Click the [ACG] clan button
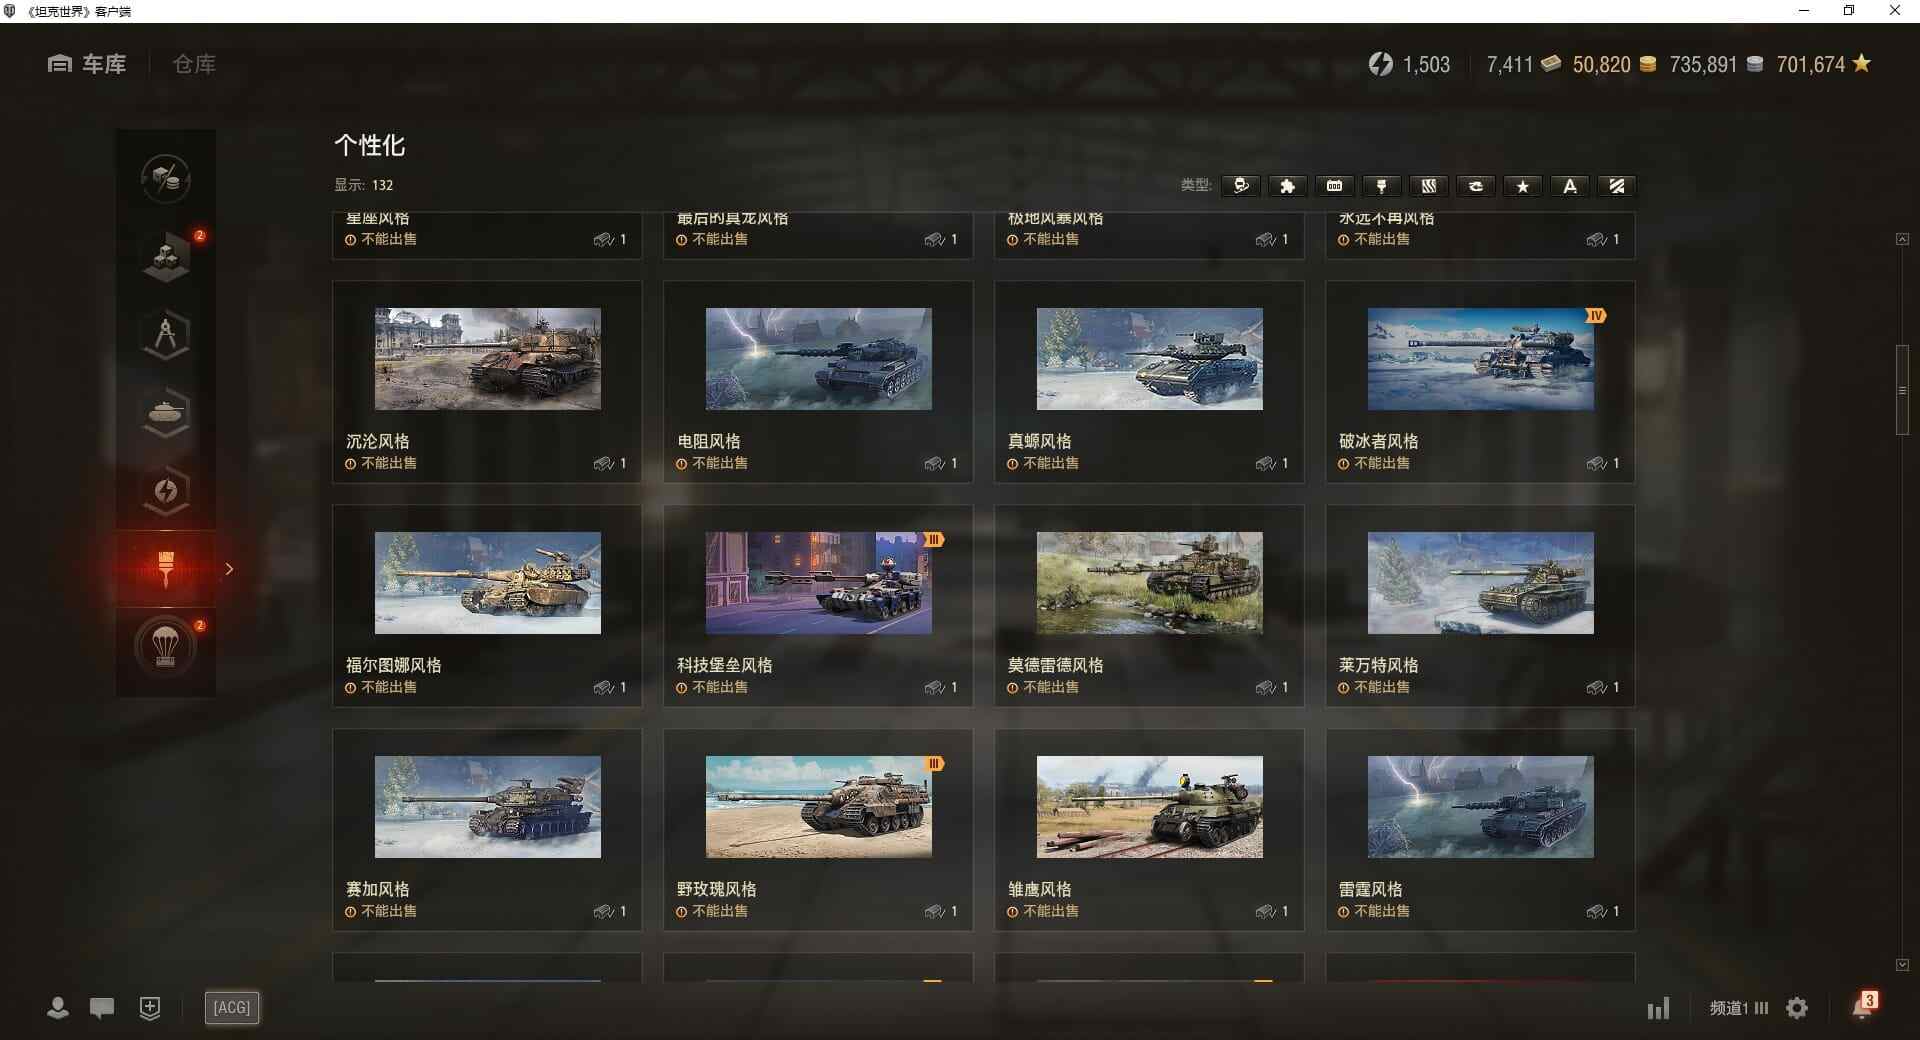 pos(232,1007)
